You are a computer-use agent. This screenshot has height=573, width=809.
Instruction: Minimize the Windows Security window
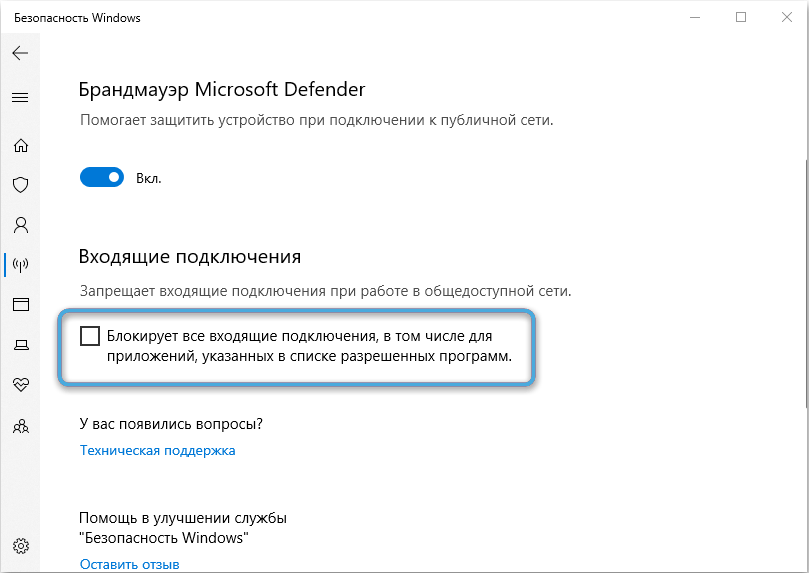tap(695, 17)
